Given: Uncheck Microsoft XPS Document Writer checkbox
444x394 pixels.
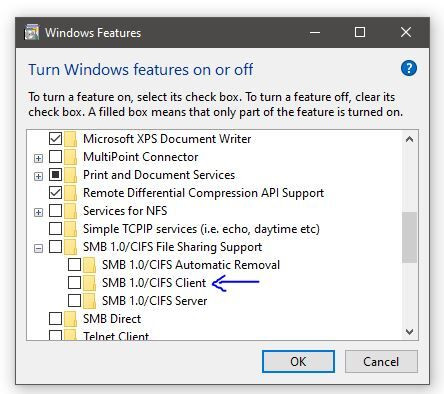Looking at the screenshot, I should click(x=55, y=138).
